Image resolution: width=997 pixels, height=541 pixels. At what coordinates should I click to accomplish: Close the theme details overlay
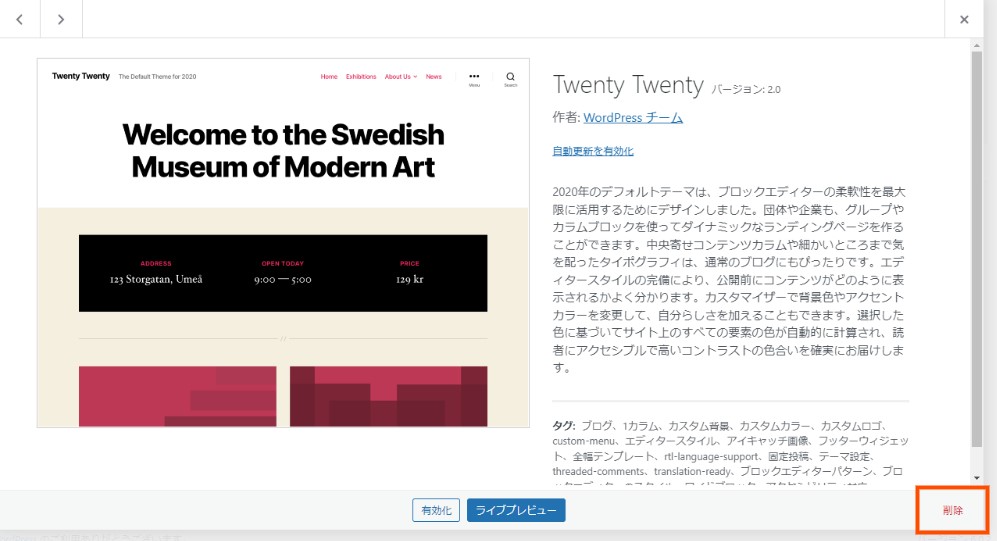coord(964,19)
